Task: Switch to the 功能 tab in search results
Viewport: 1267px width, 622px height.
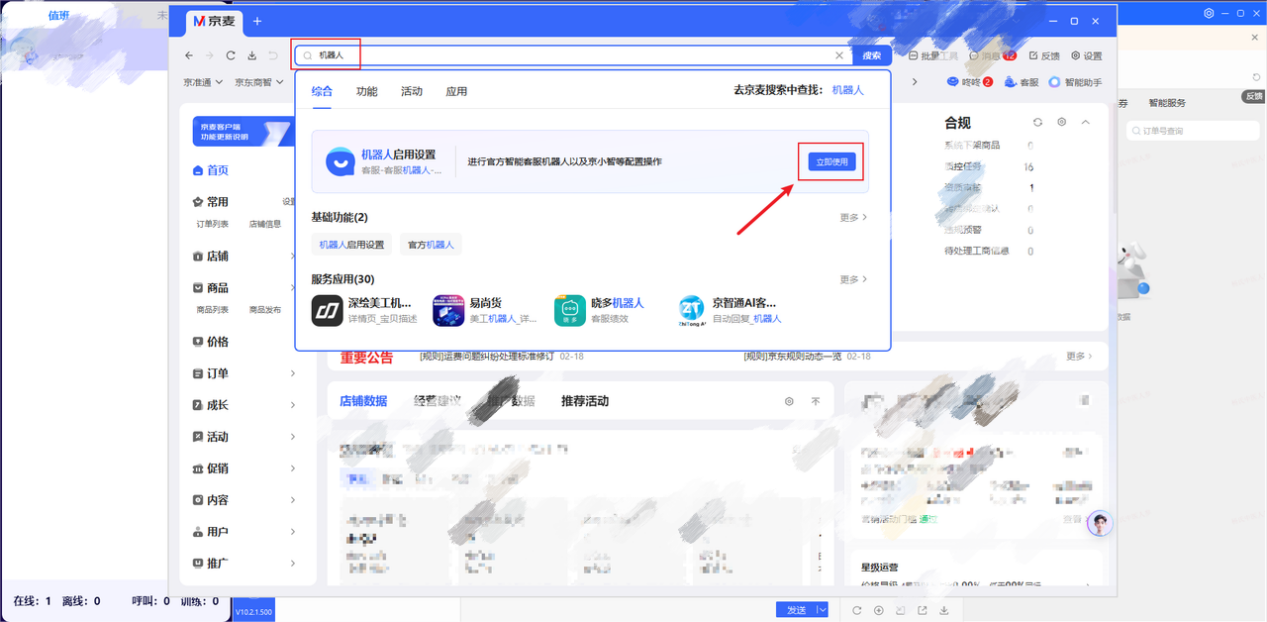Action: 368,90
